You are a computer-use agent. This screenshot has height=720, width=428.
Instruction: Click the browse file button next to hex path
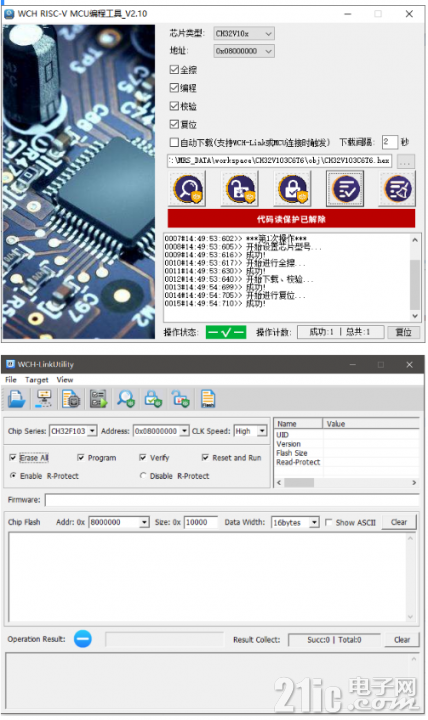(405, 161)
